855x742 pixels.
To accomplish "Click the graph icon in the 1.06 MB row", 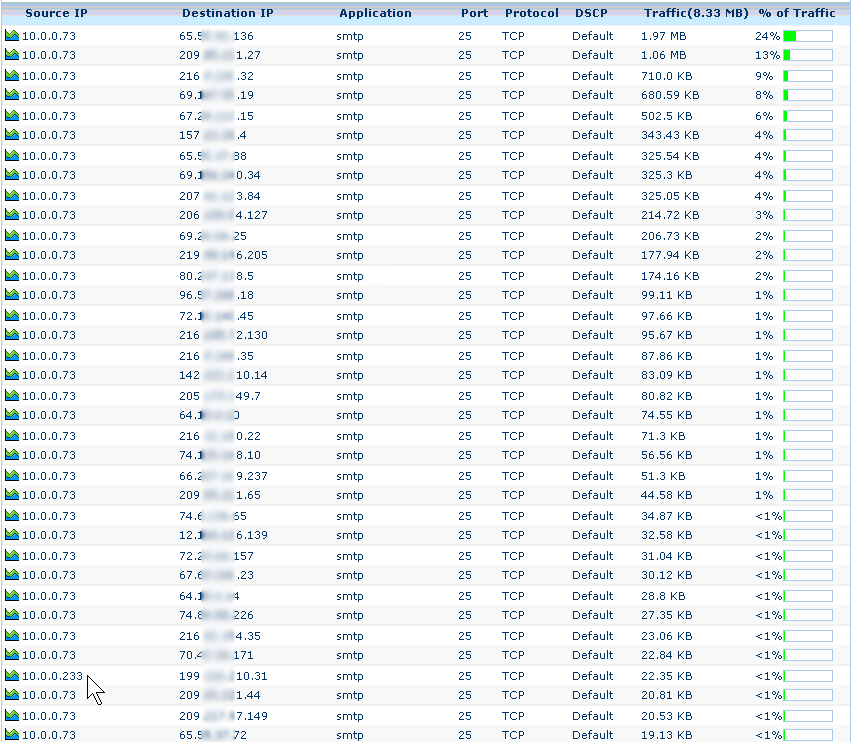I will pos(12,55).
